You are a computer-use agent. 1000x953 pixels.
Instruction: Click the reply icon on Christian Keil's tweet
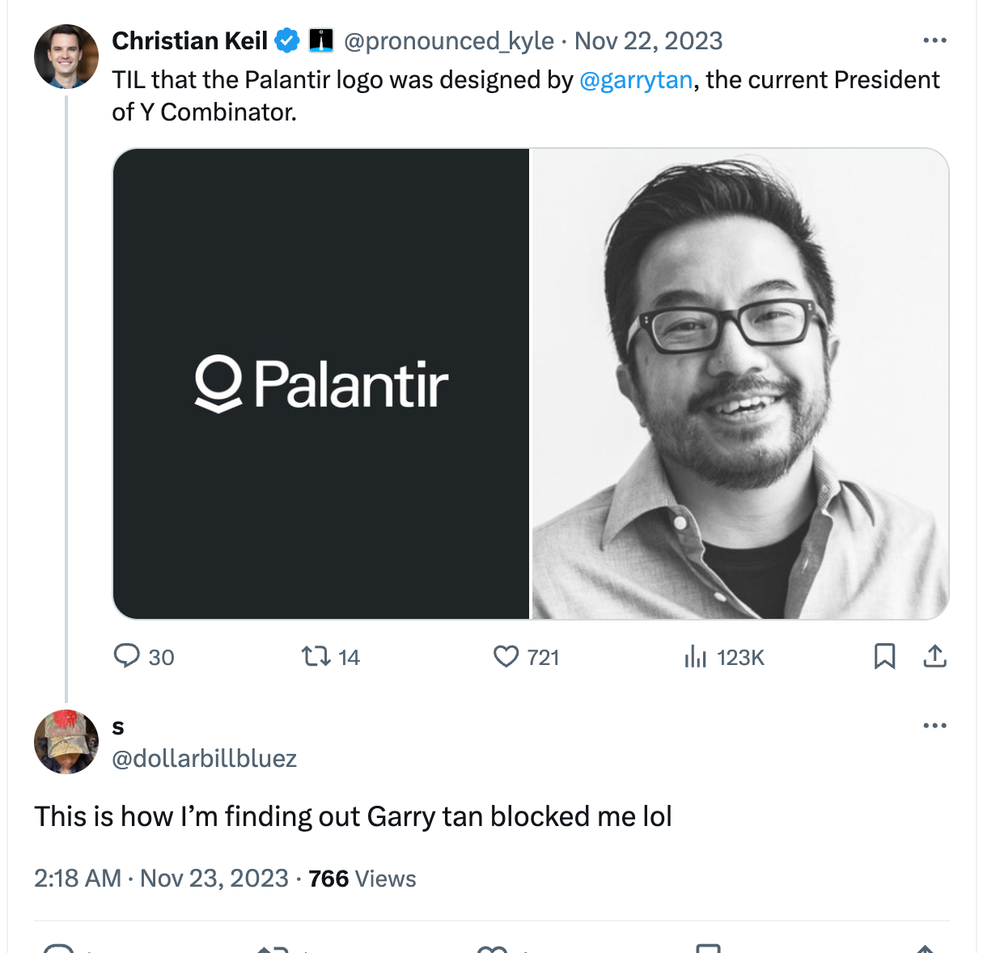[x=128, y=657]
